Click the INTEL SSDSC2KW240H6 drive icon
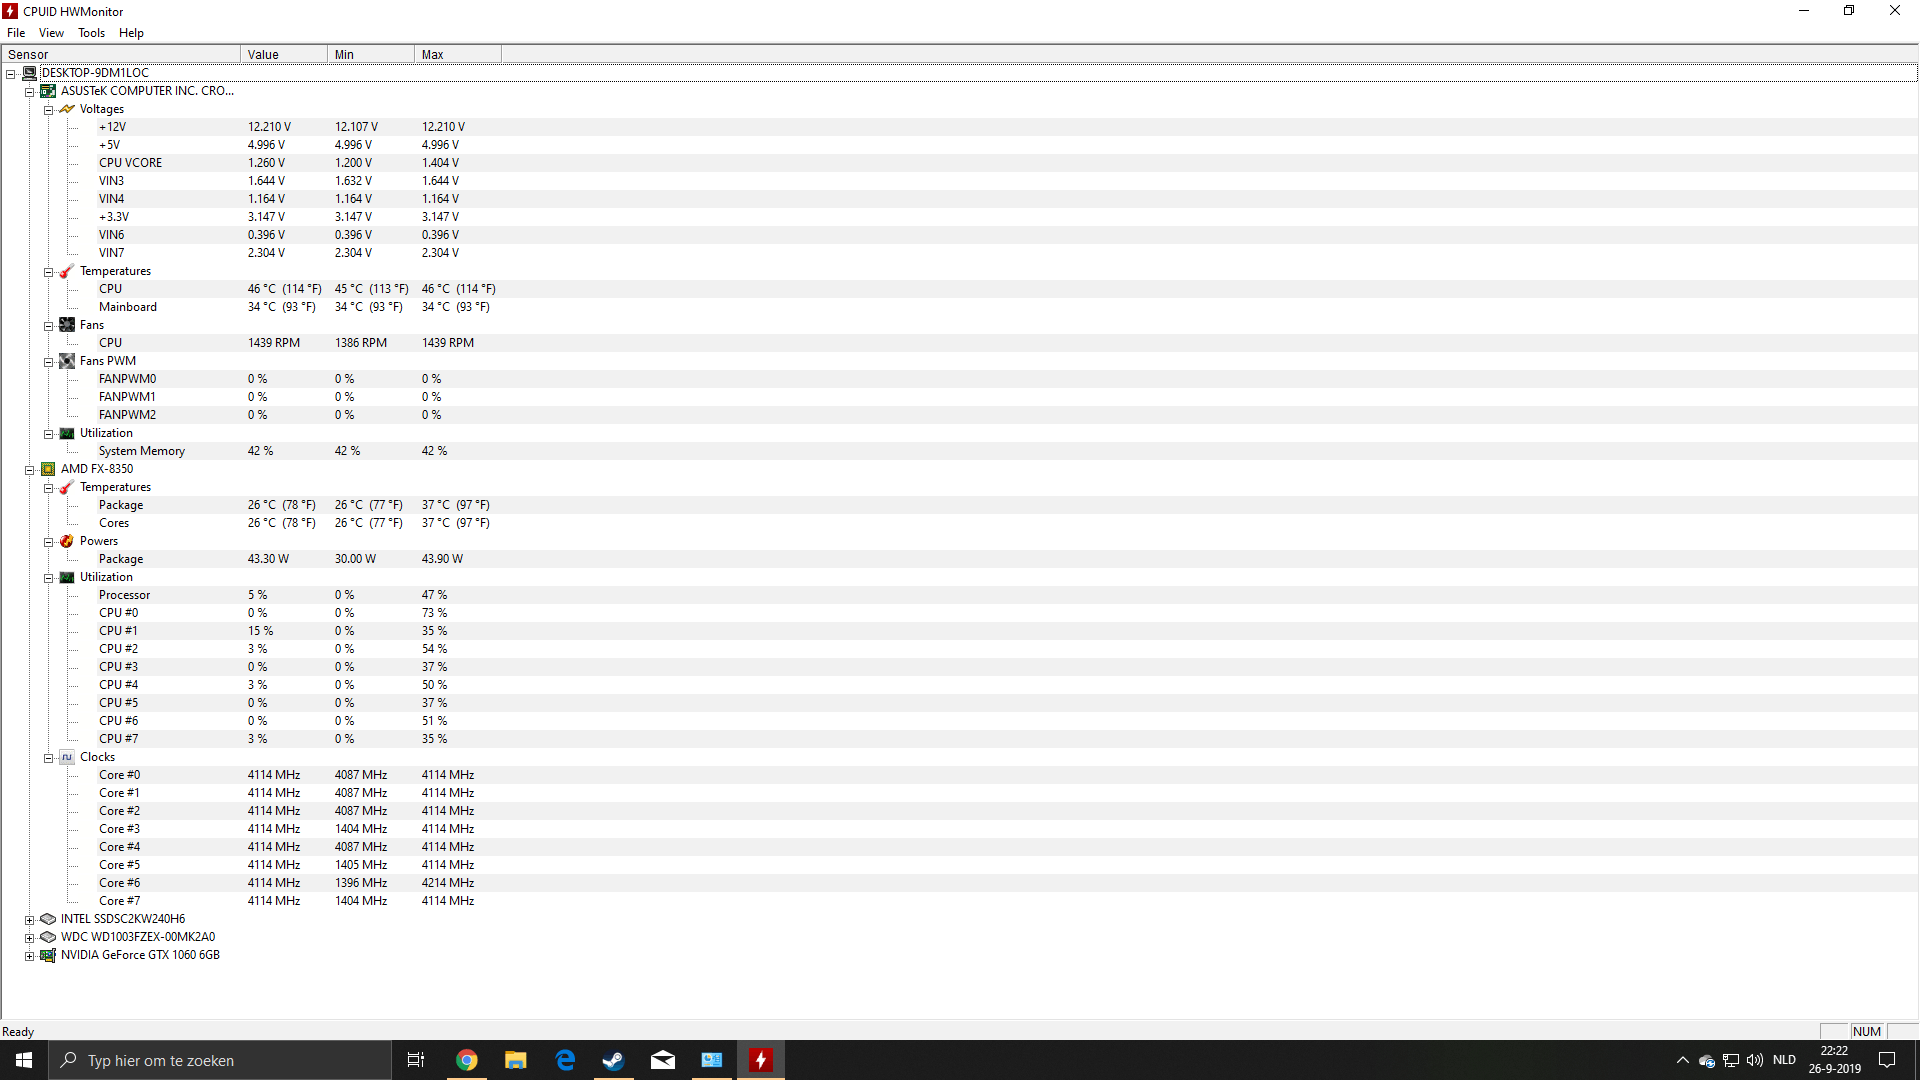 click(x=48, y=919)
